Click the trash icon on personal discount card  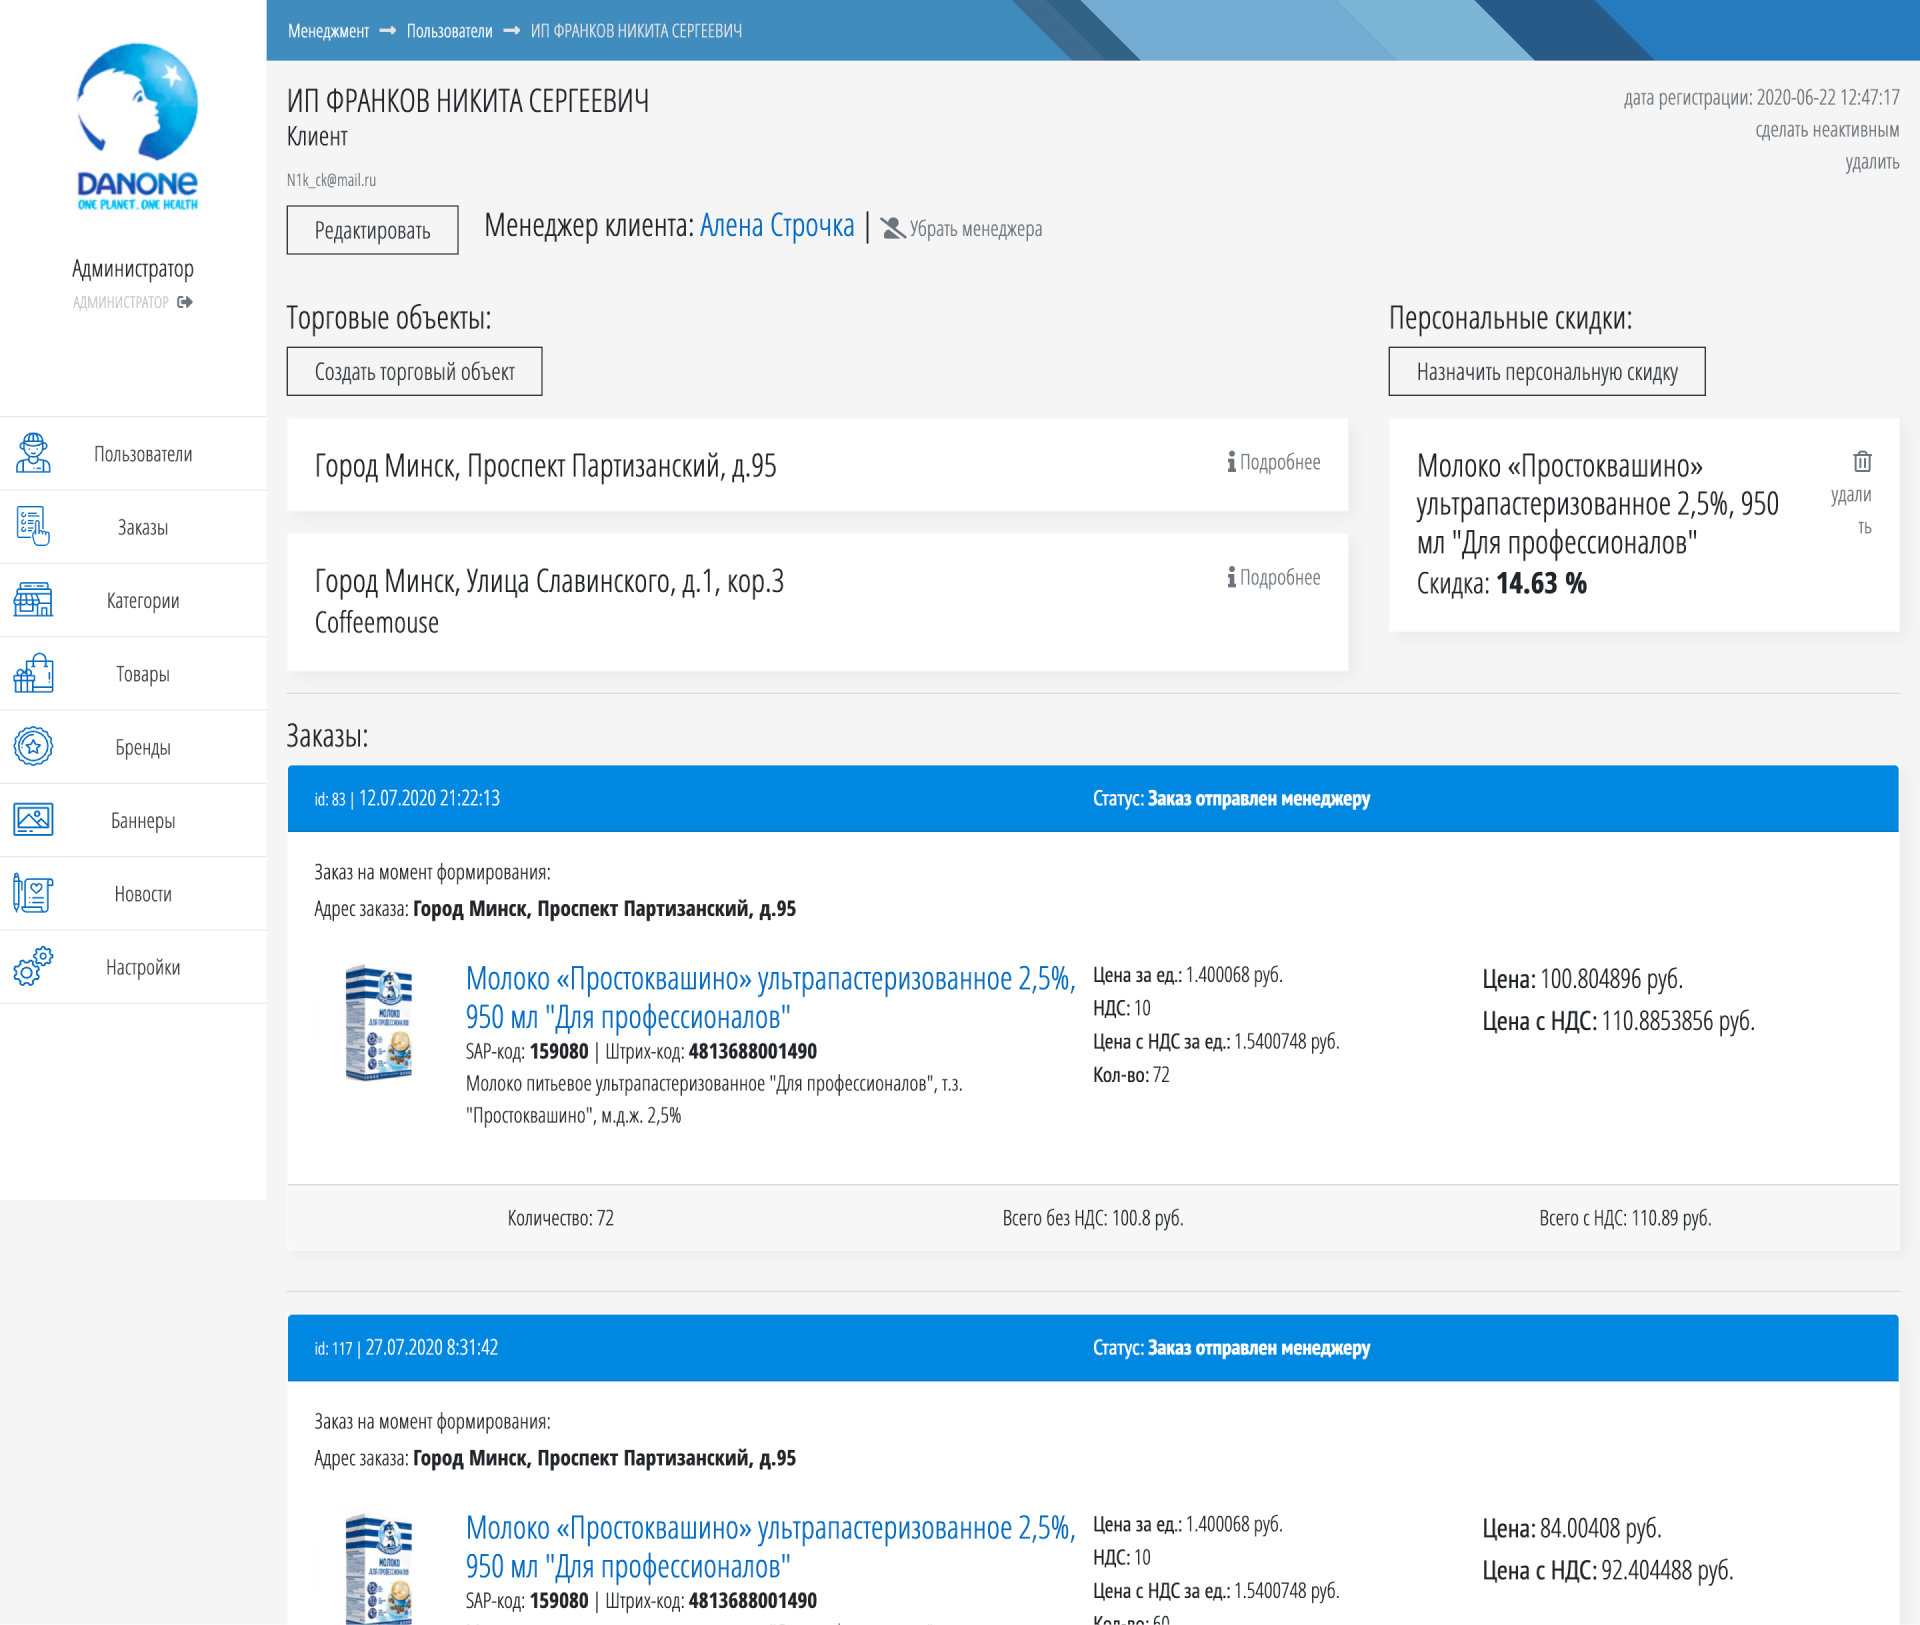[1862, 461]
